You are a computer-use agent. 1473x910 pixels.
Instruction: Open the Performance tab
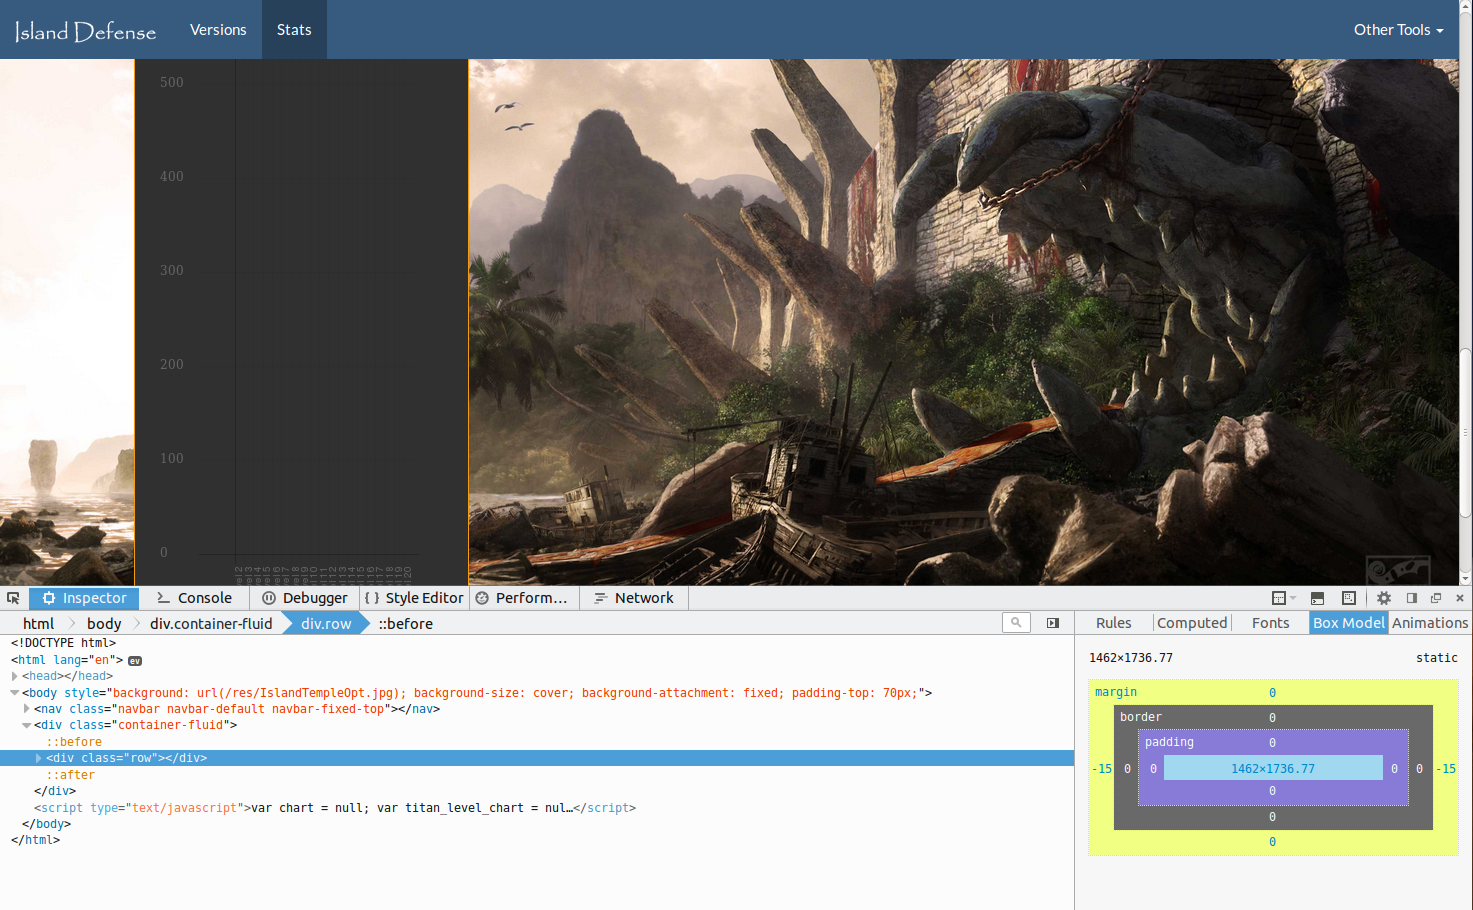pyautogui.click(x=522, y=598)
